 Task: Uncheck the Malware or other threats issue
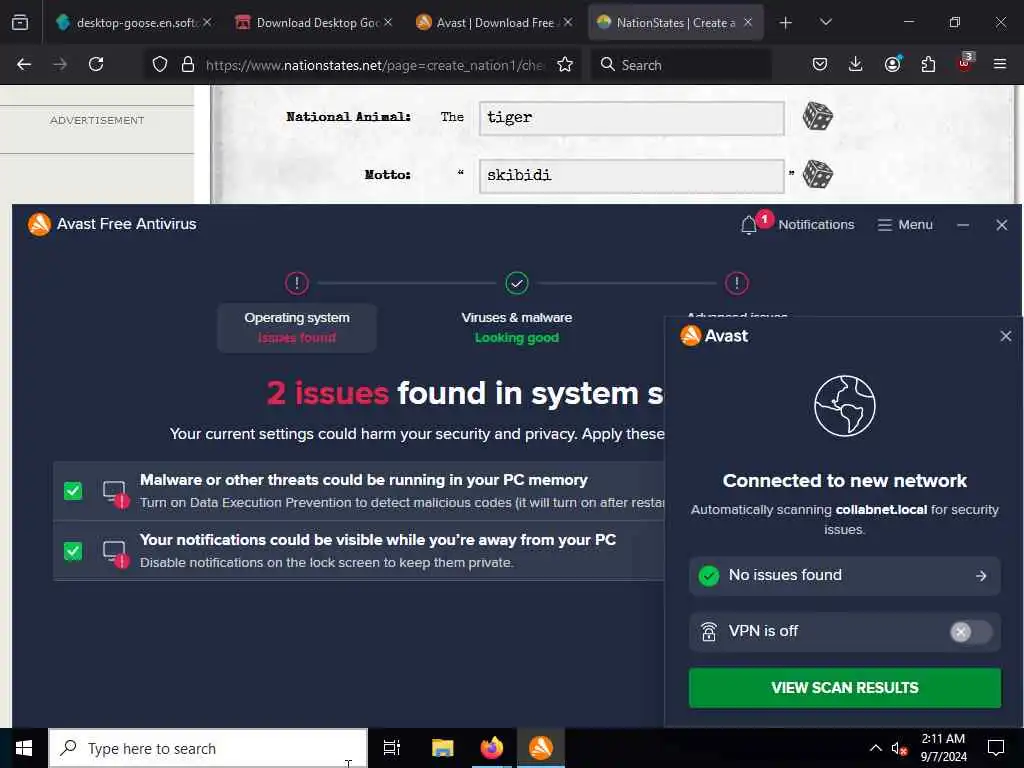pos(73,491)
